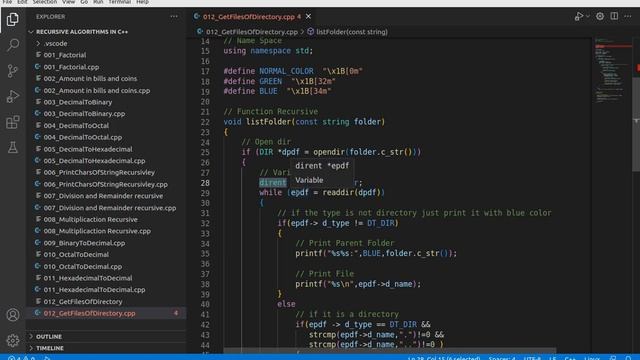Open the Terminal menu

click(x=119, y=2)
